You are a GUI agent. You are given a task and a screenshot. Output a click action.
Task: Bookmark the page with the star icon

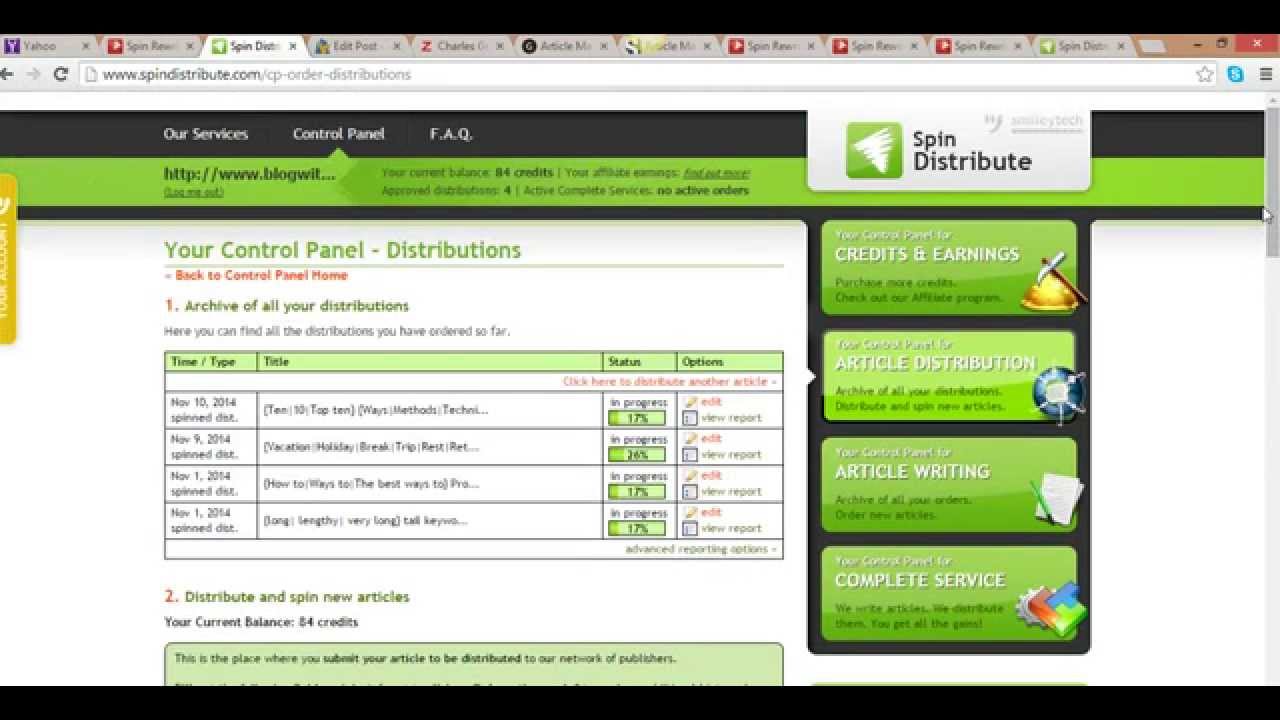1205,74
